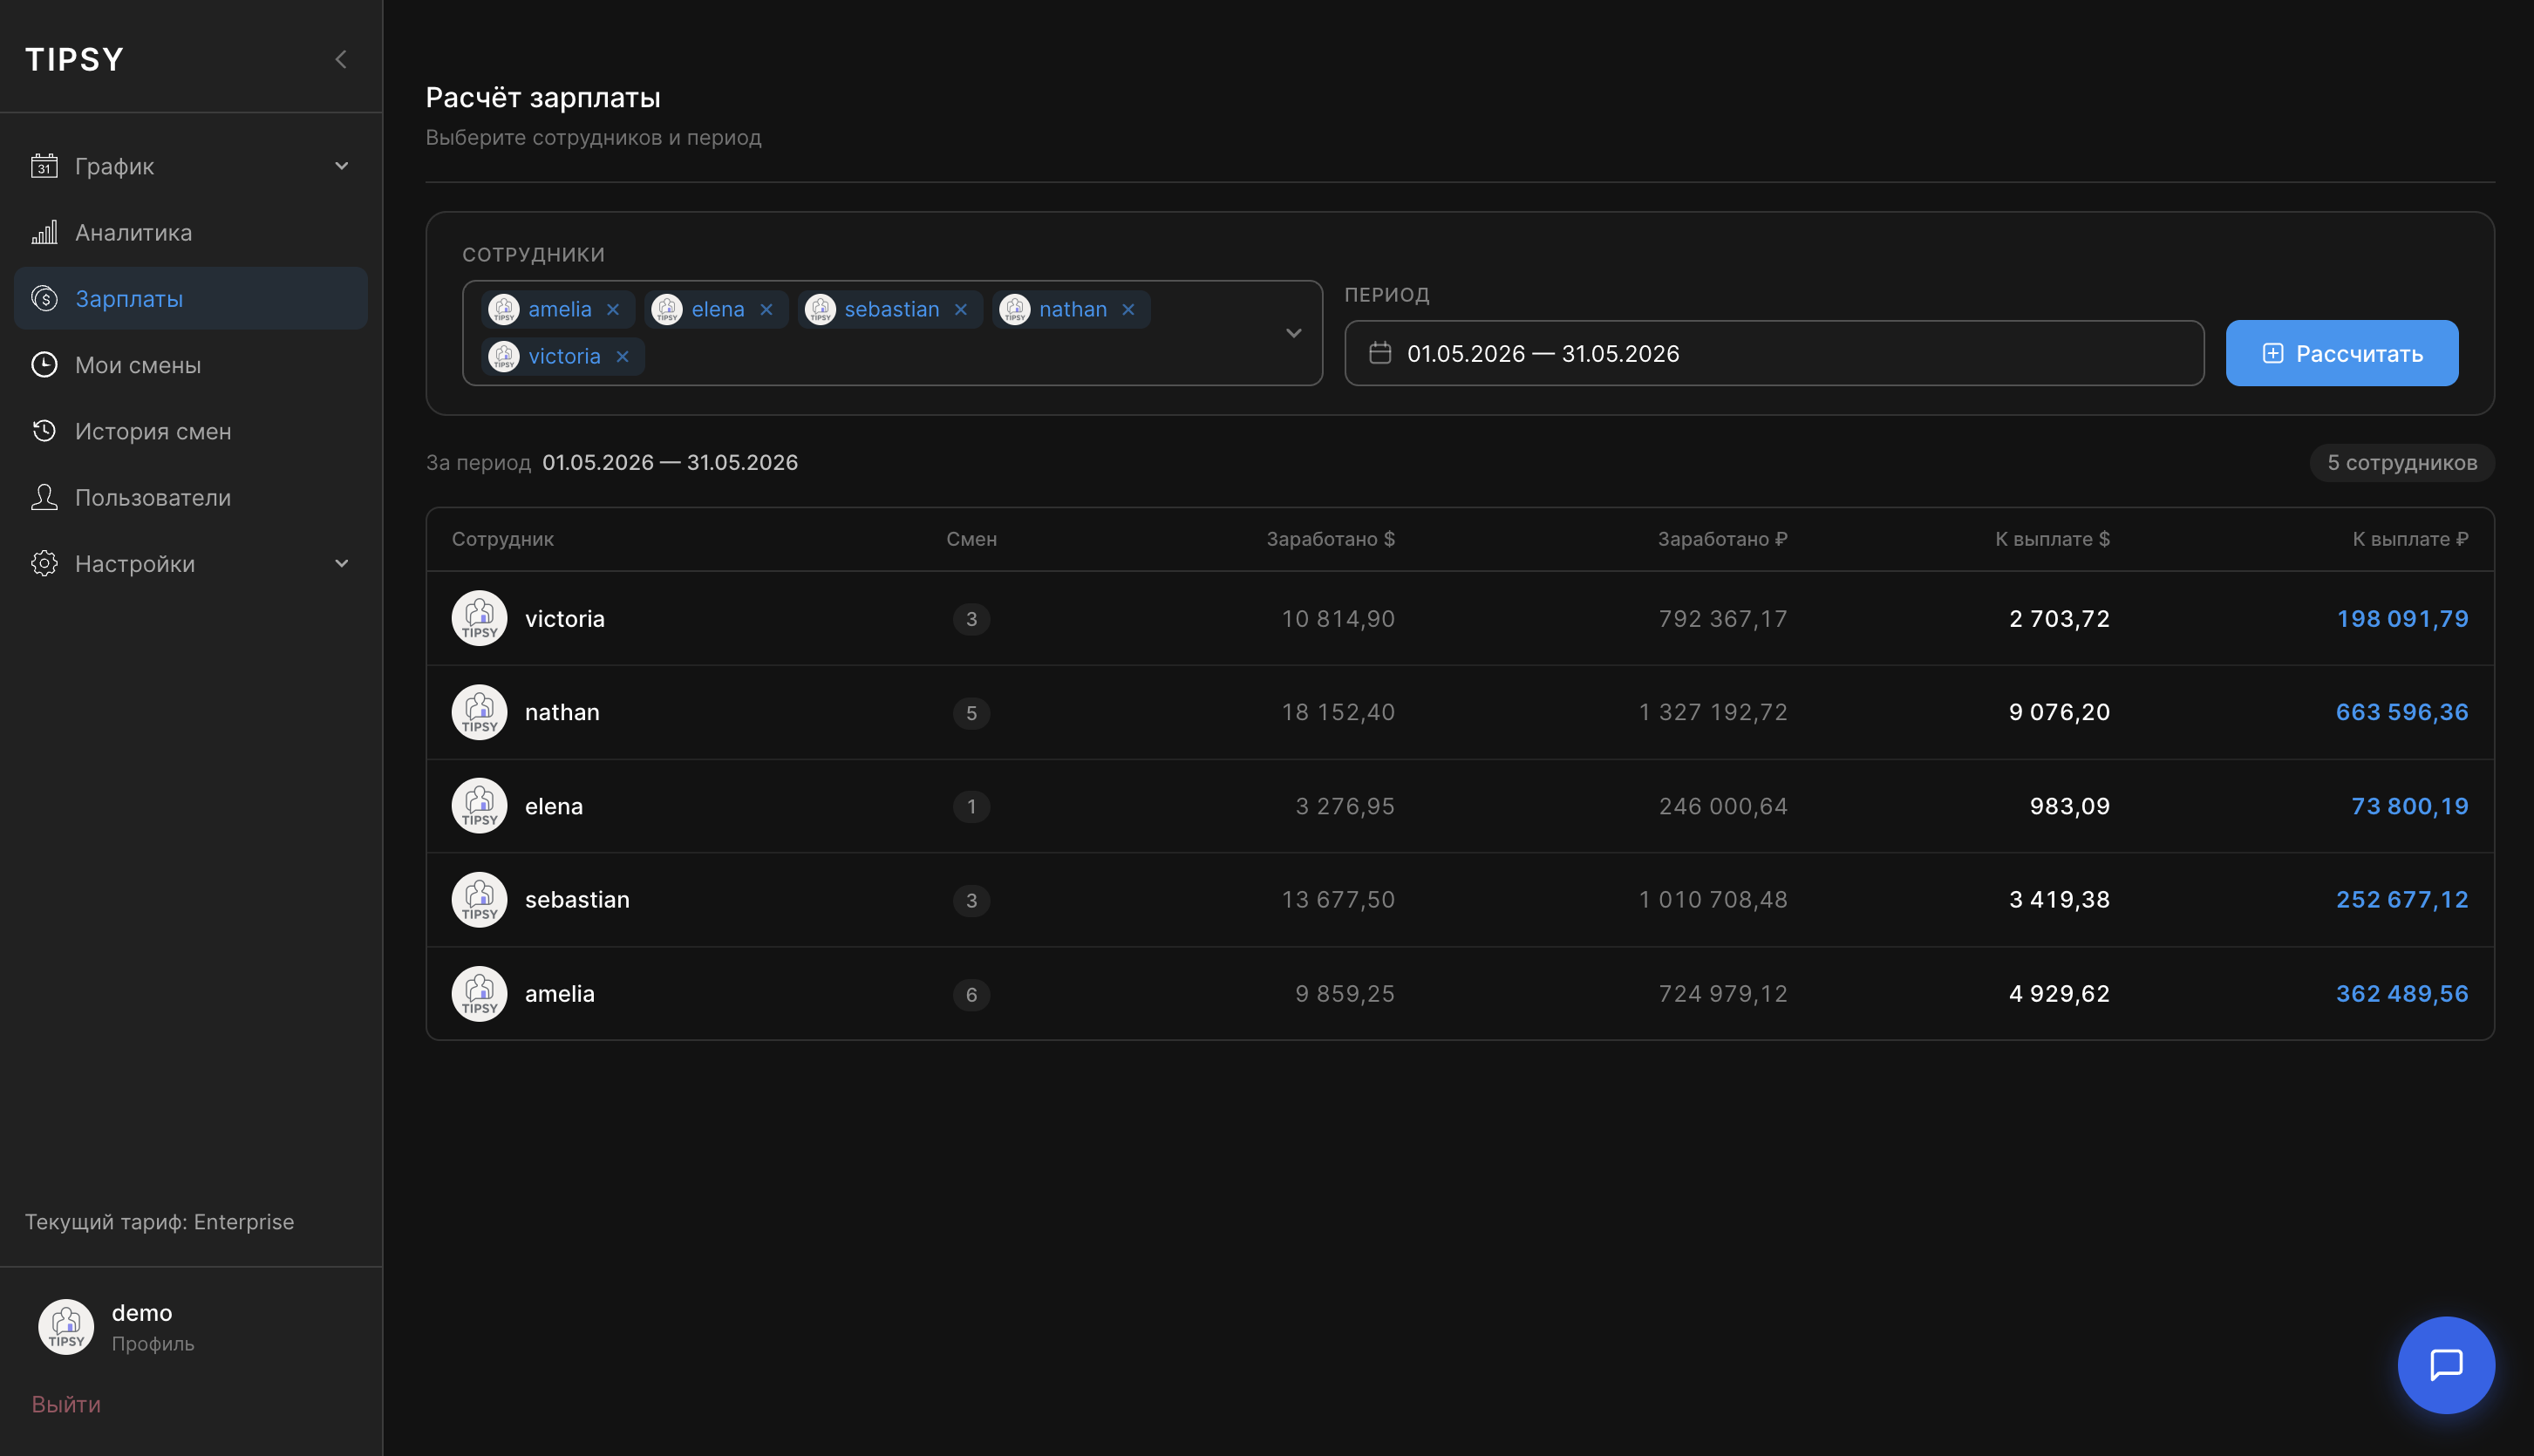Click inside the employees multi-select field

(x=892, y=333)
